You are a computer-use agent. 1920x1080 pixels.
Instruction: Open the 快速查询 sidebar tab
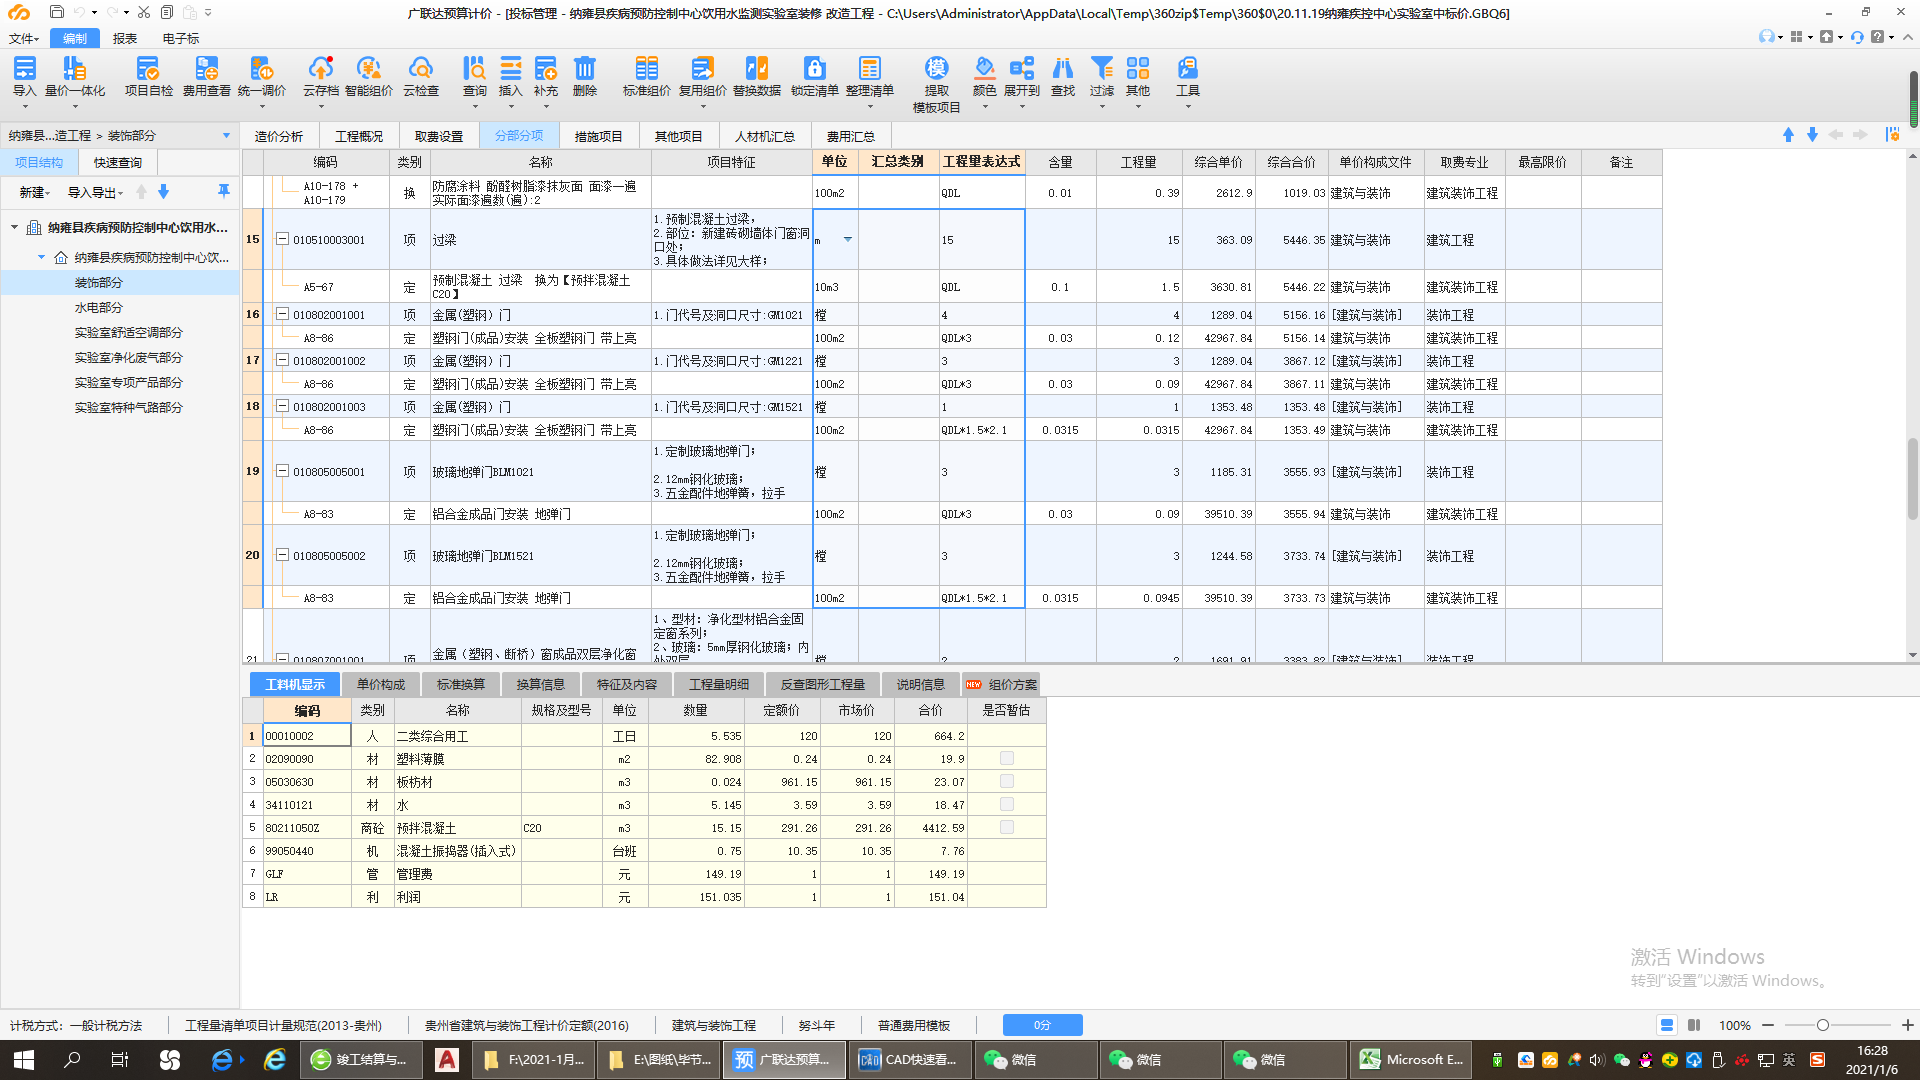click(118, 162)
